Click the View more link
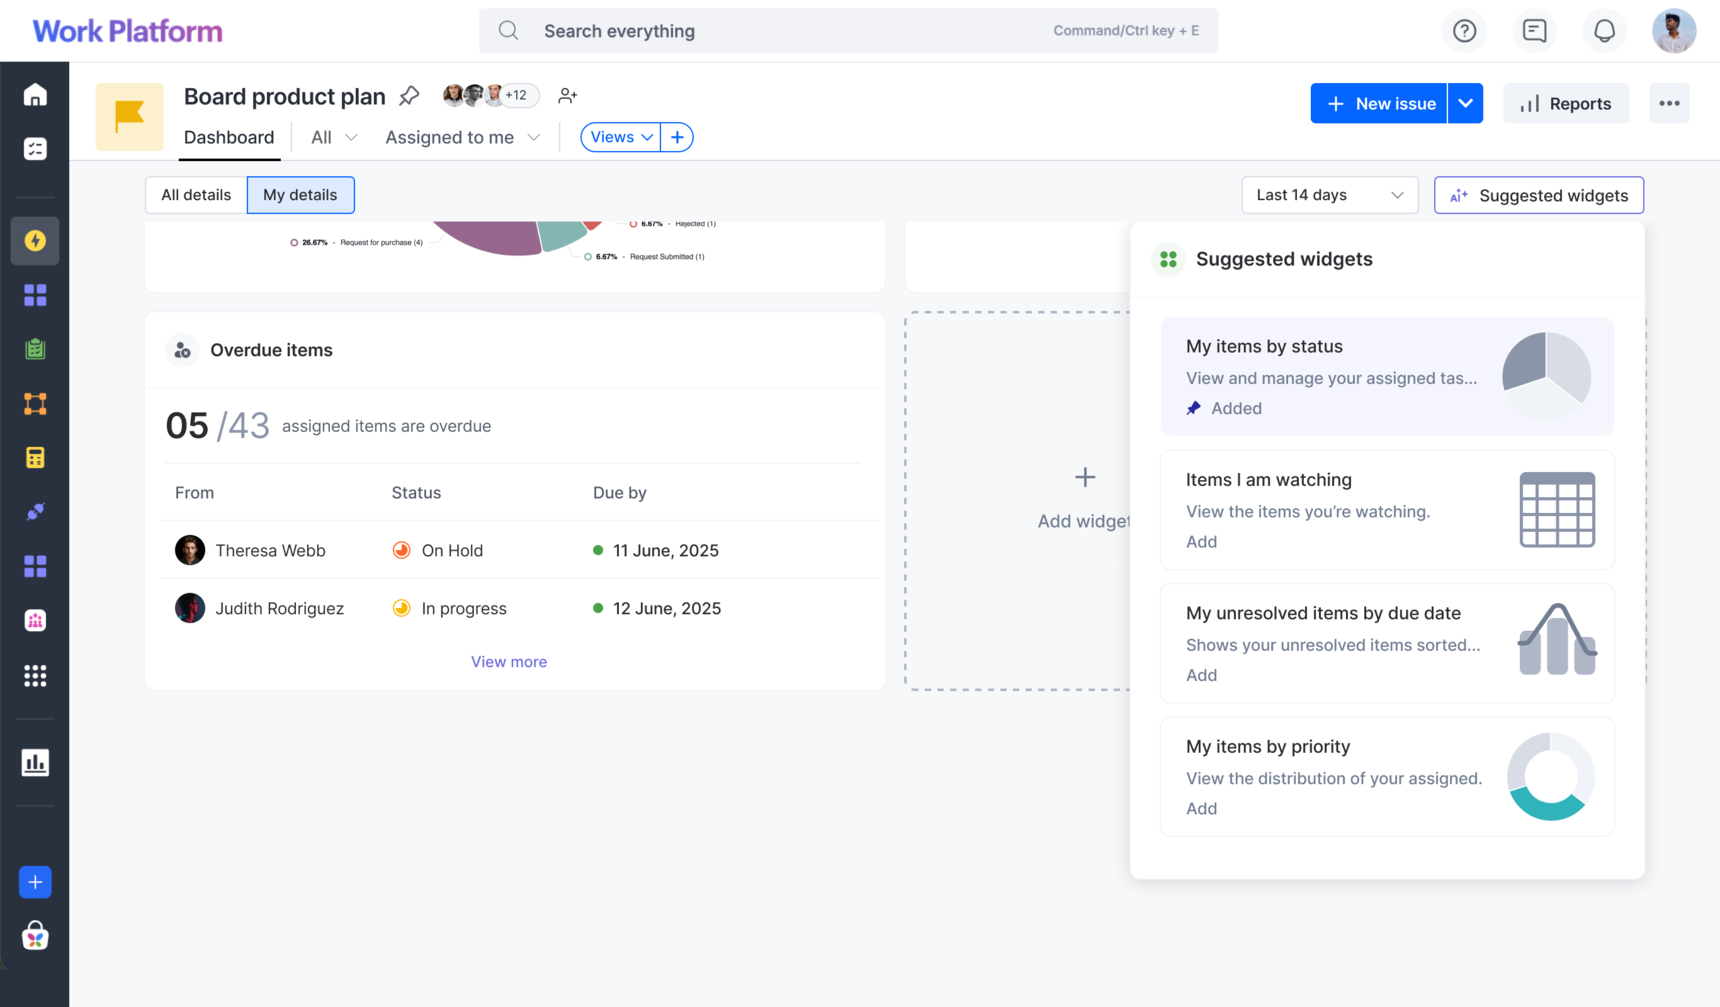The height and width of the screenshot is (1007, 1720). pos(508,662)
